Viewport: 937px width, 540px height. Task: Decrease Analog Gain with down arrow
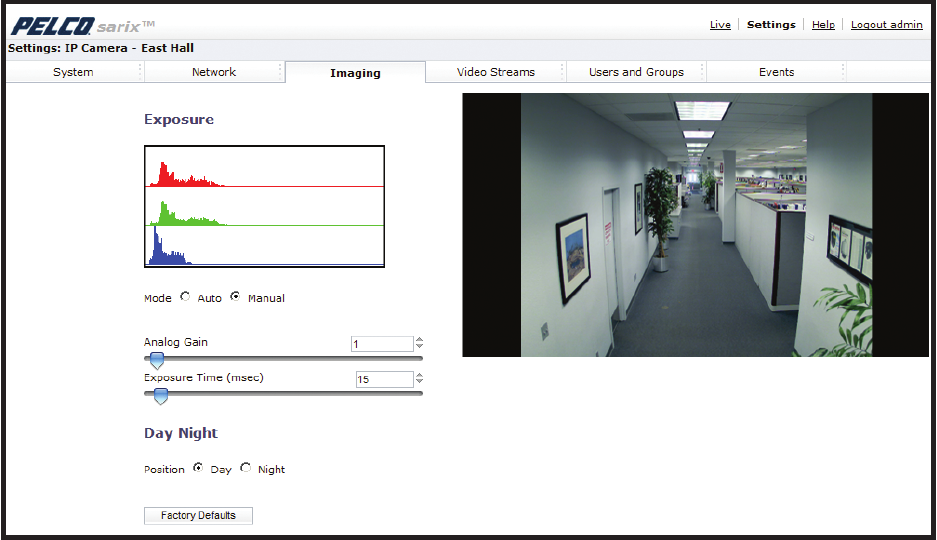tap(419, 348)
